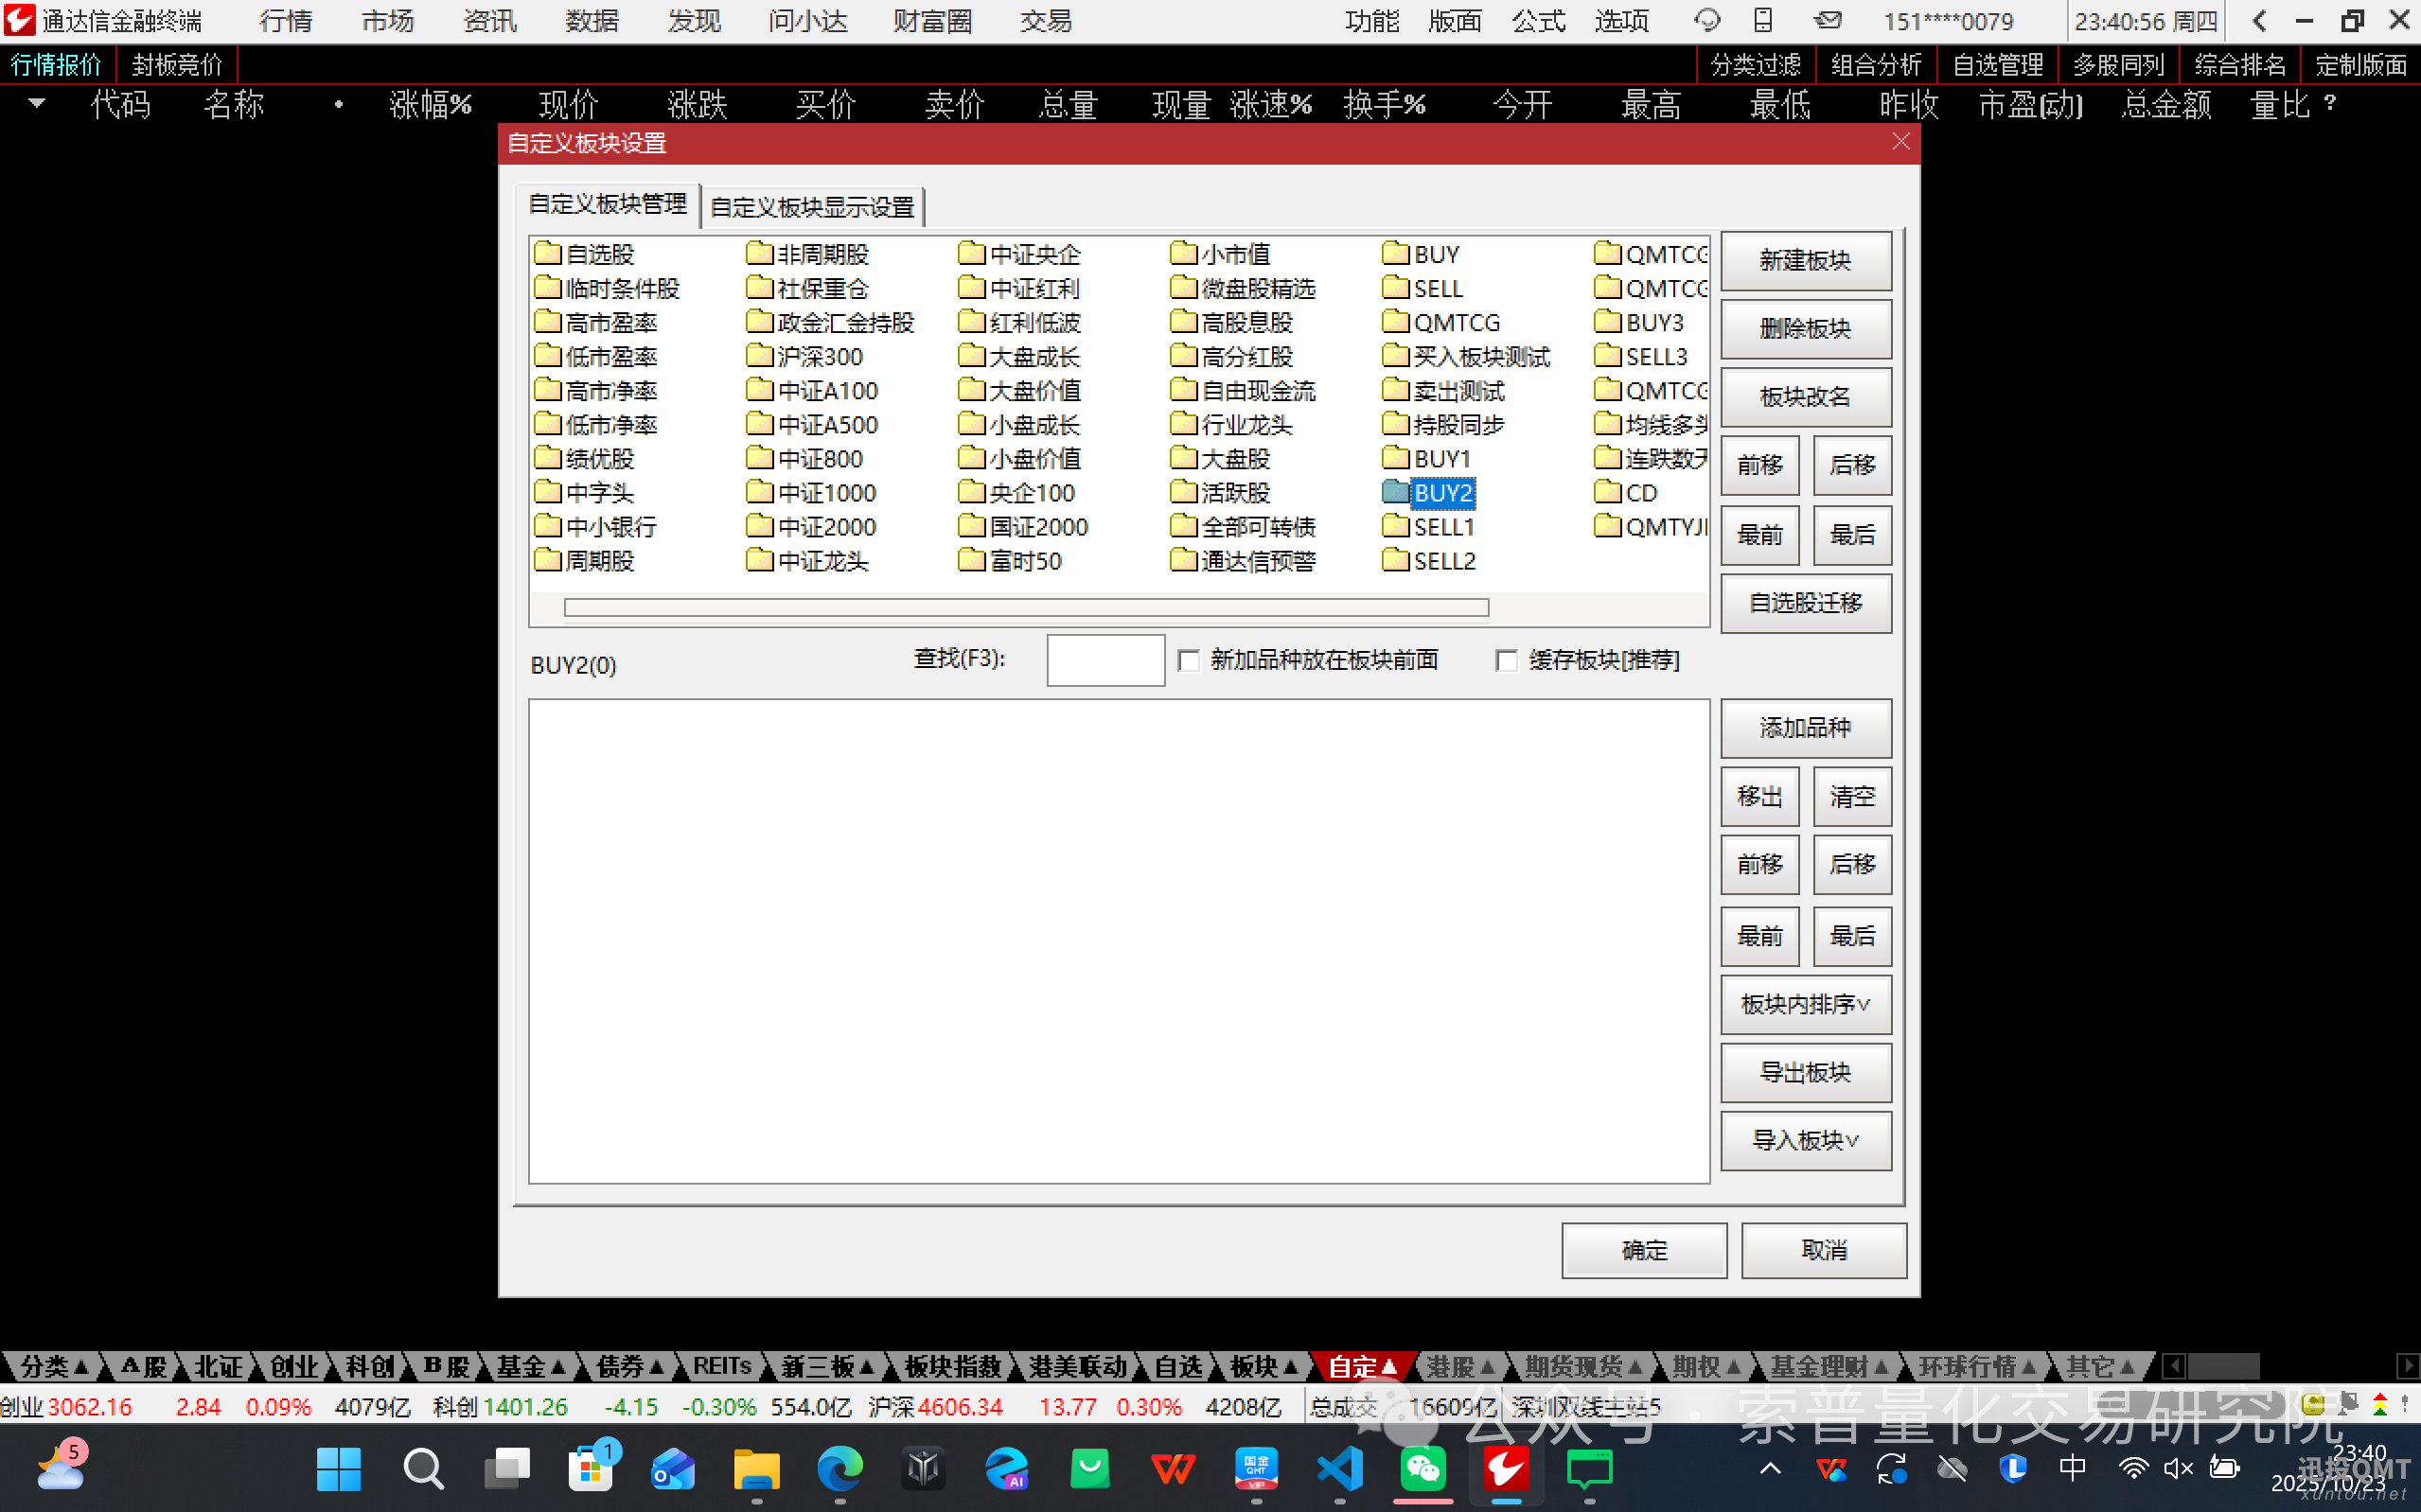Enable 新加品种放在板块前面 checkbox
2421x1512 pixels.
tap(1189, 661)
